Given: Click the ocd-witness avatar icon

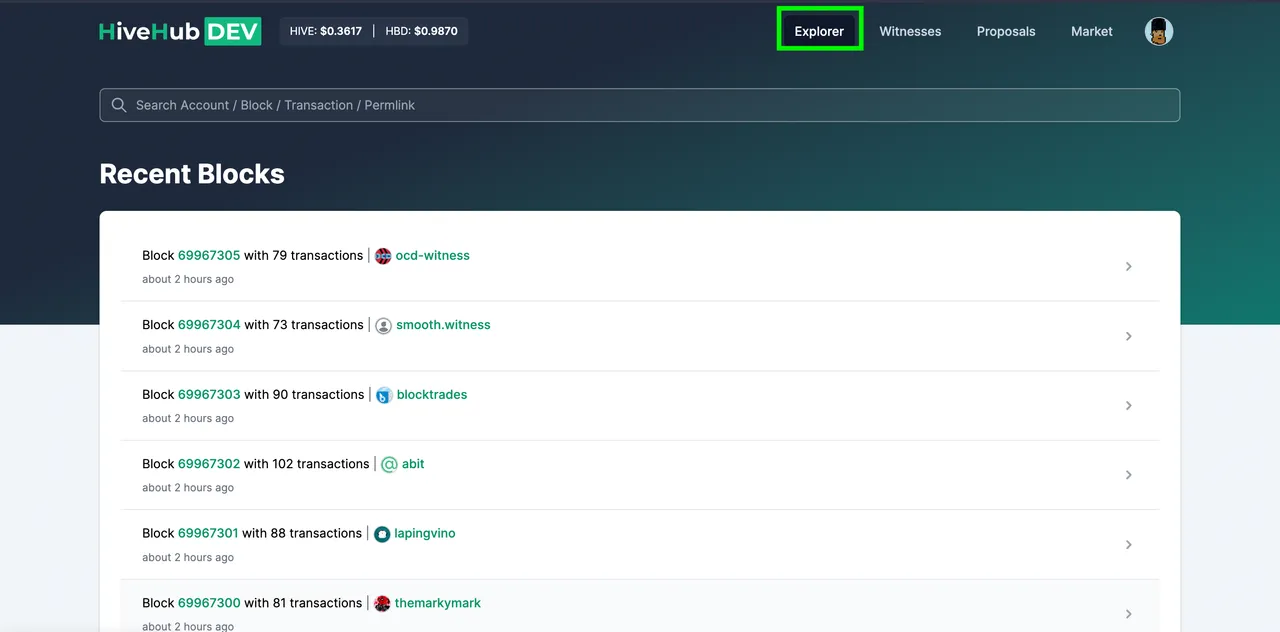Looking at the screenshot, I should click(x=383, y=256).
